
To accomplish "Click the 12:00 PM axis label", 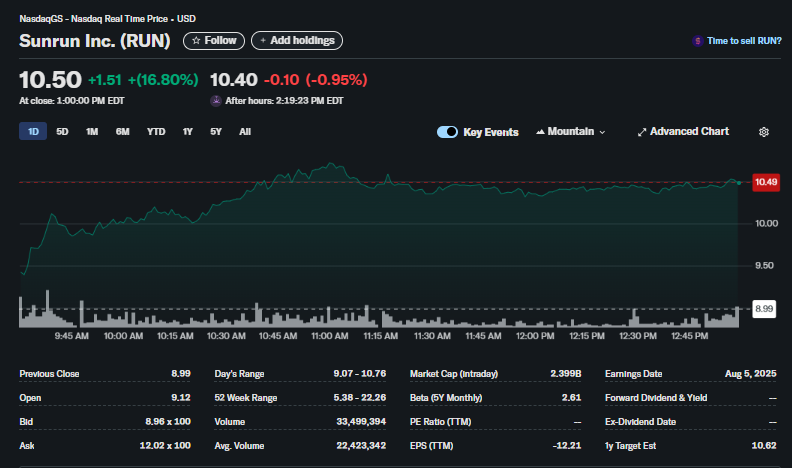I will coord(535,336).
